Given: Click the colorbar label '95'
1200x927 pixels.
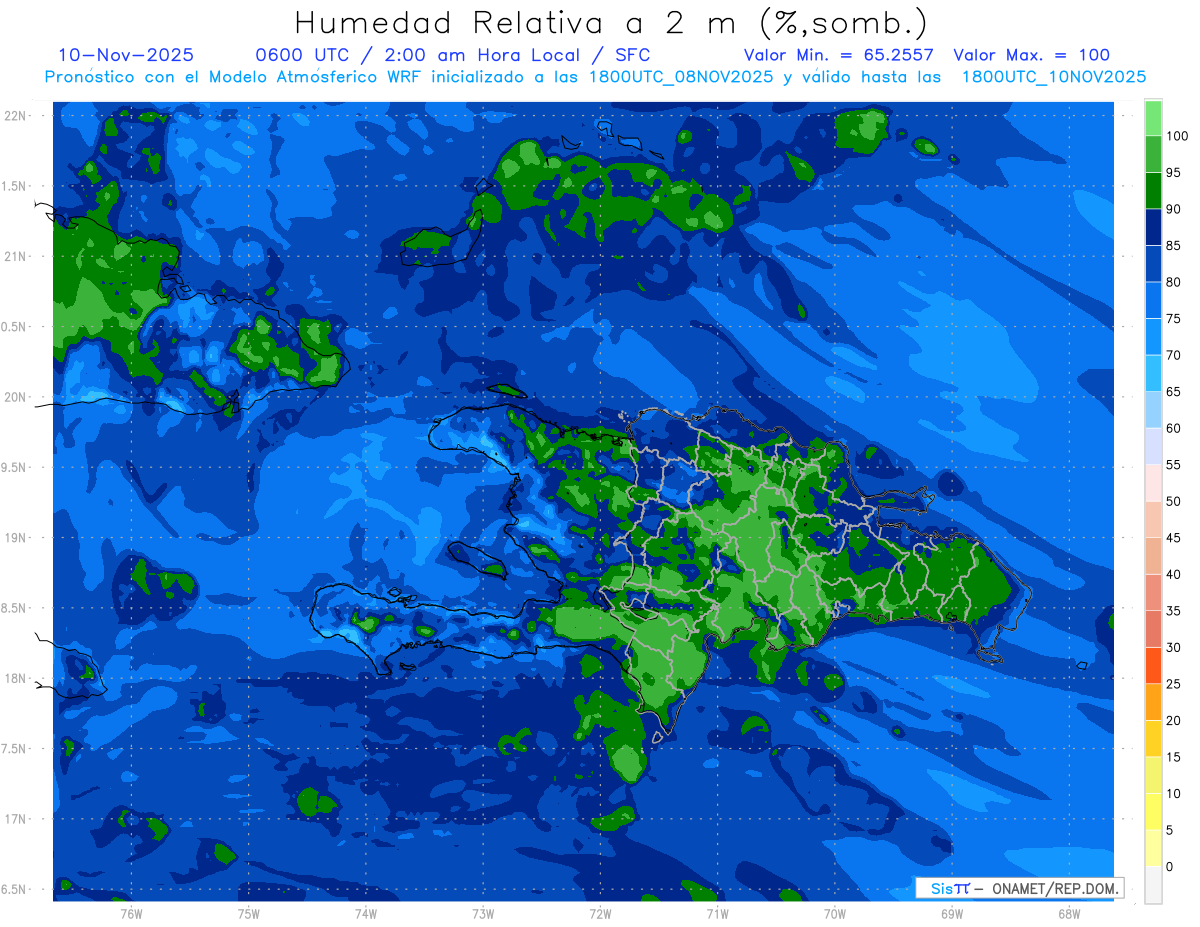Looking at the screenshot, I should [x=1173, y=173].
